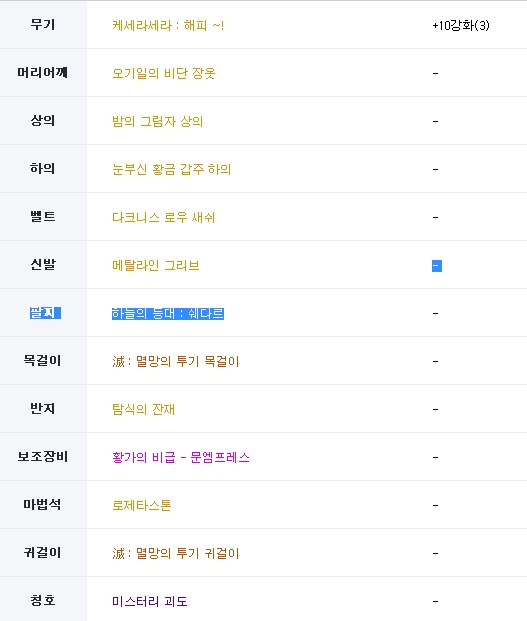Click the +10강화(3) reinforcement value
This screenshot has width=527, height=621.
point(461,26)
